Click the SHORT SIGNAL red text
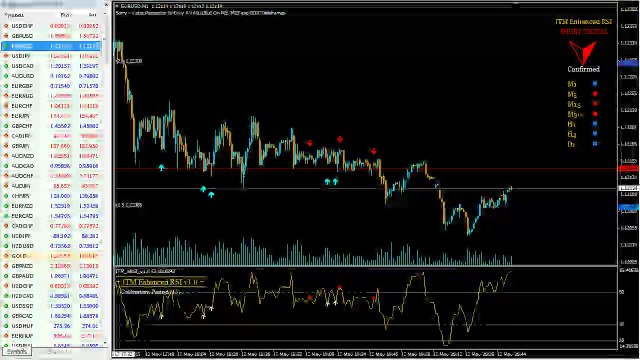The width and height of the screenshot is (640, 360). tap(584, 31)
